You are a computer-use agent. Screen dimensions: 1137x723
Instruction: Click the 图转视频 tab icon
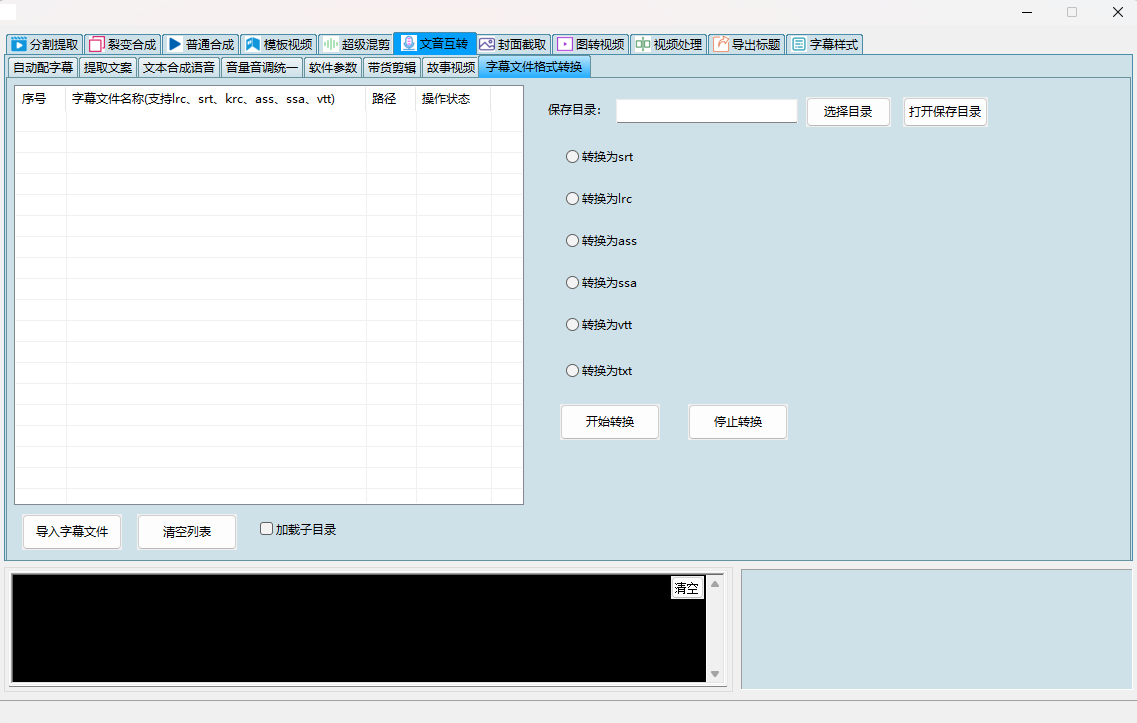(x=565, y=45)
